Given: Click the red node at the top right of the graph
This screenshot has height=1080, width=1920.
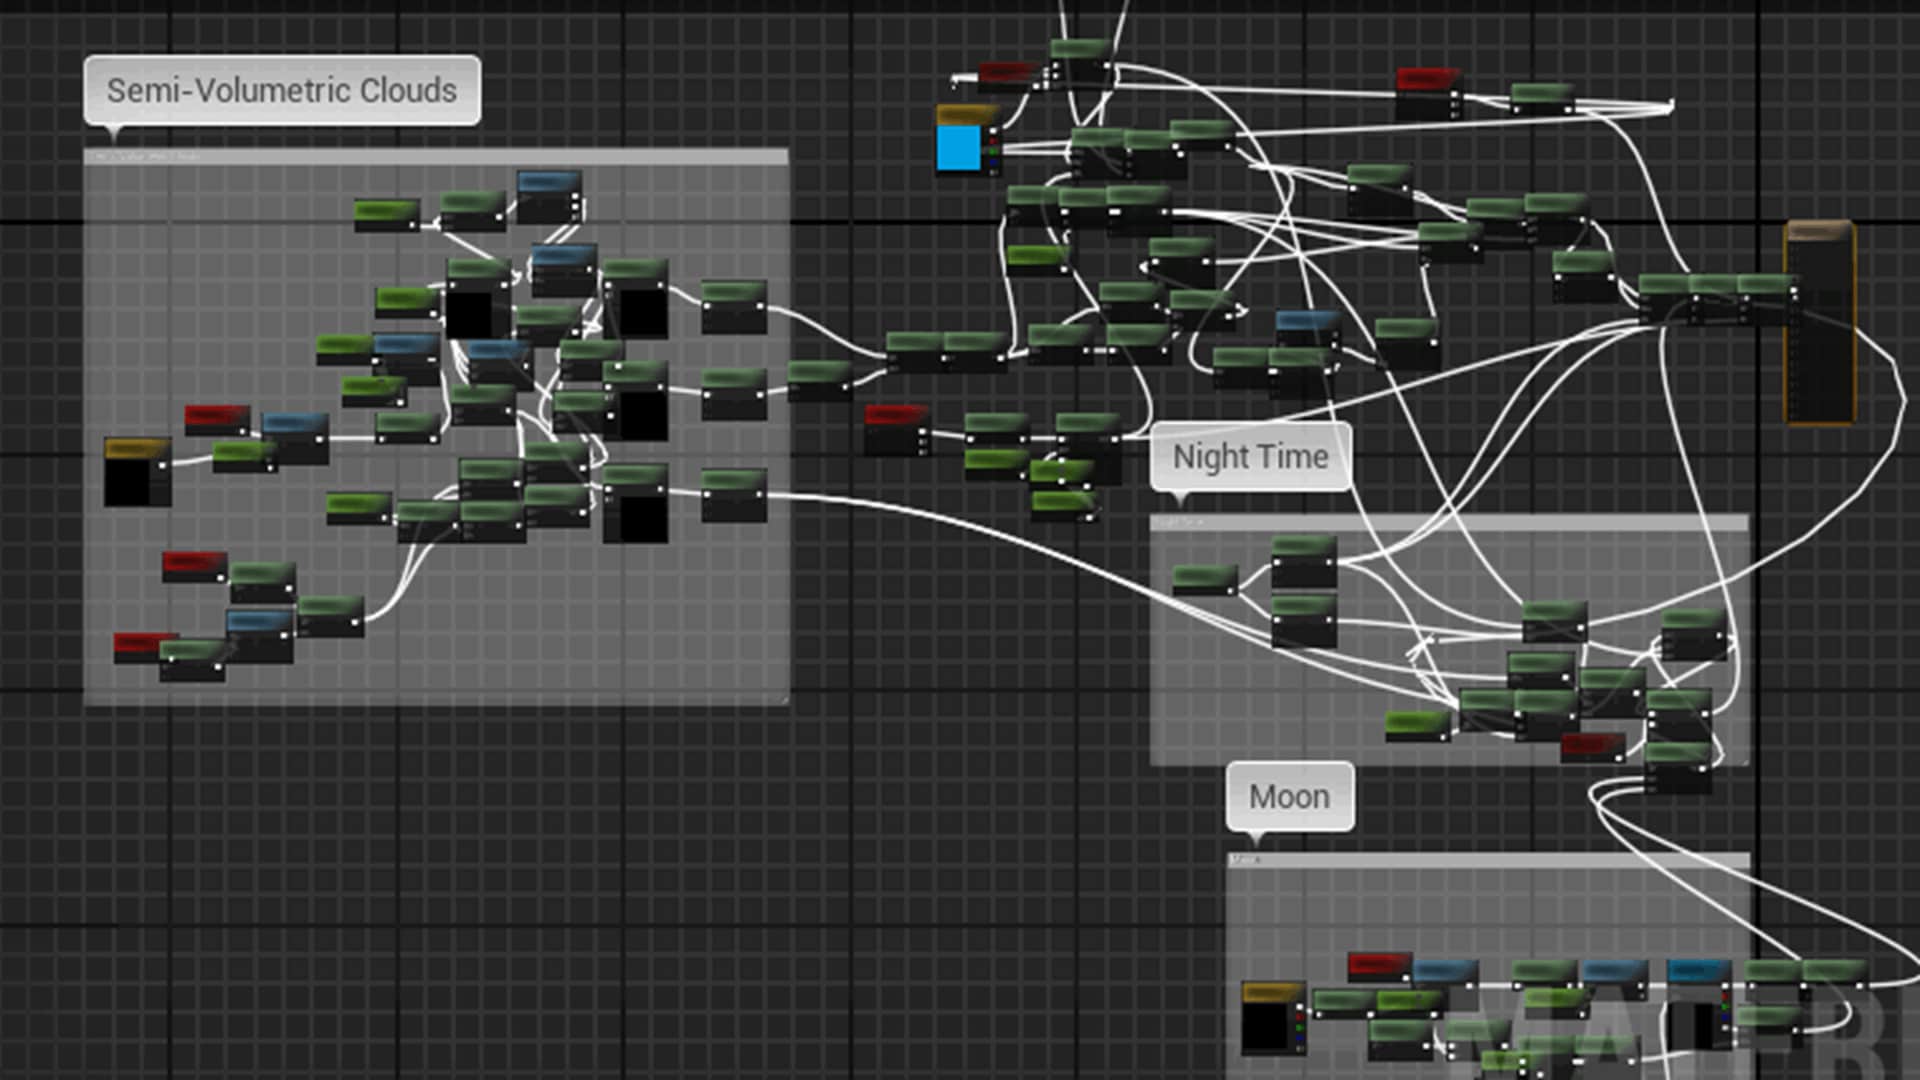Looking at the screenshot, I should (x=1427, y=79).
